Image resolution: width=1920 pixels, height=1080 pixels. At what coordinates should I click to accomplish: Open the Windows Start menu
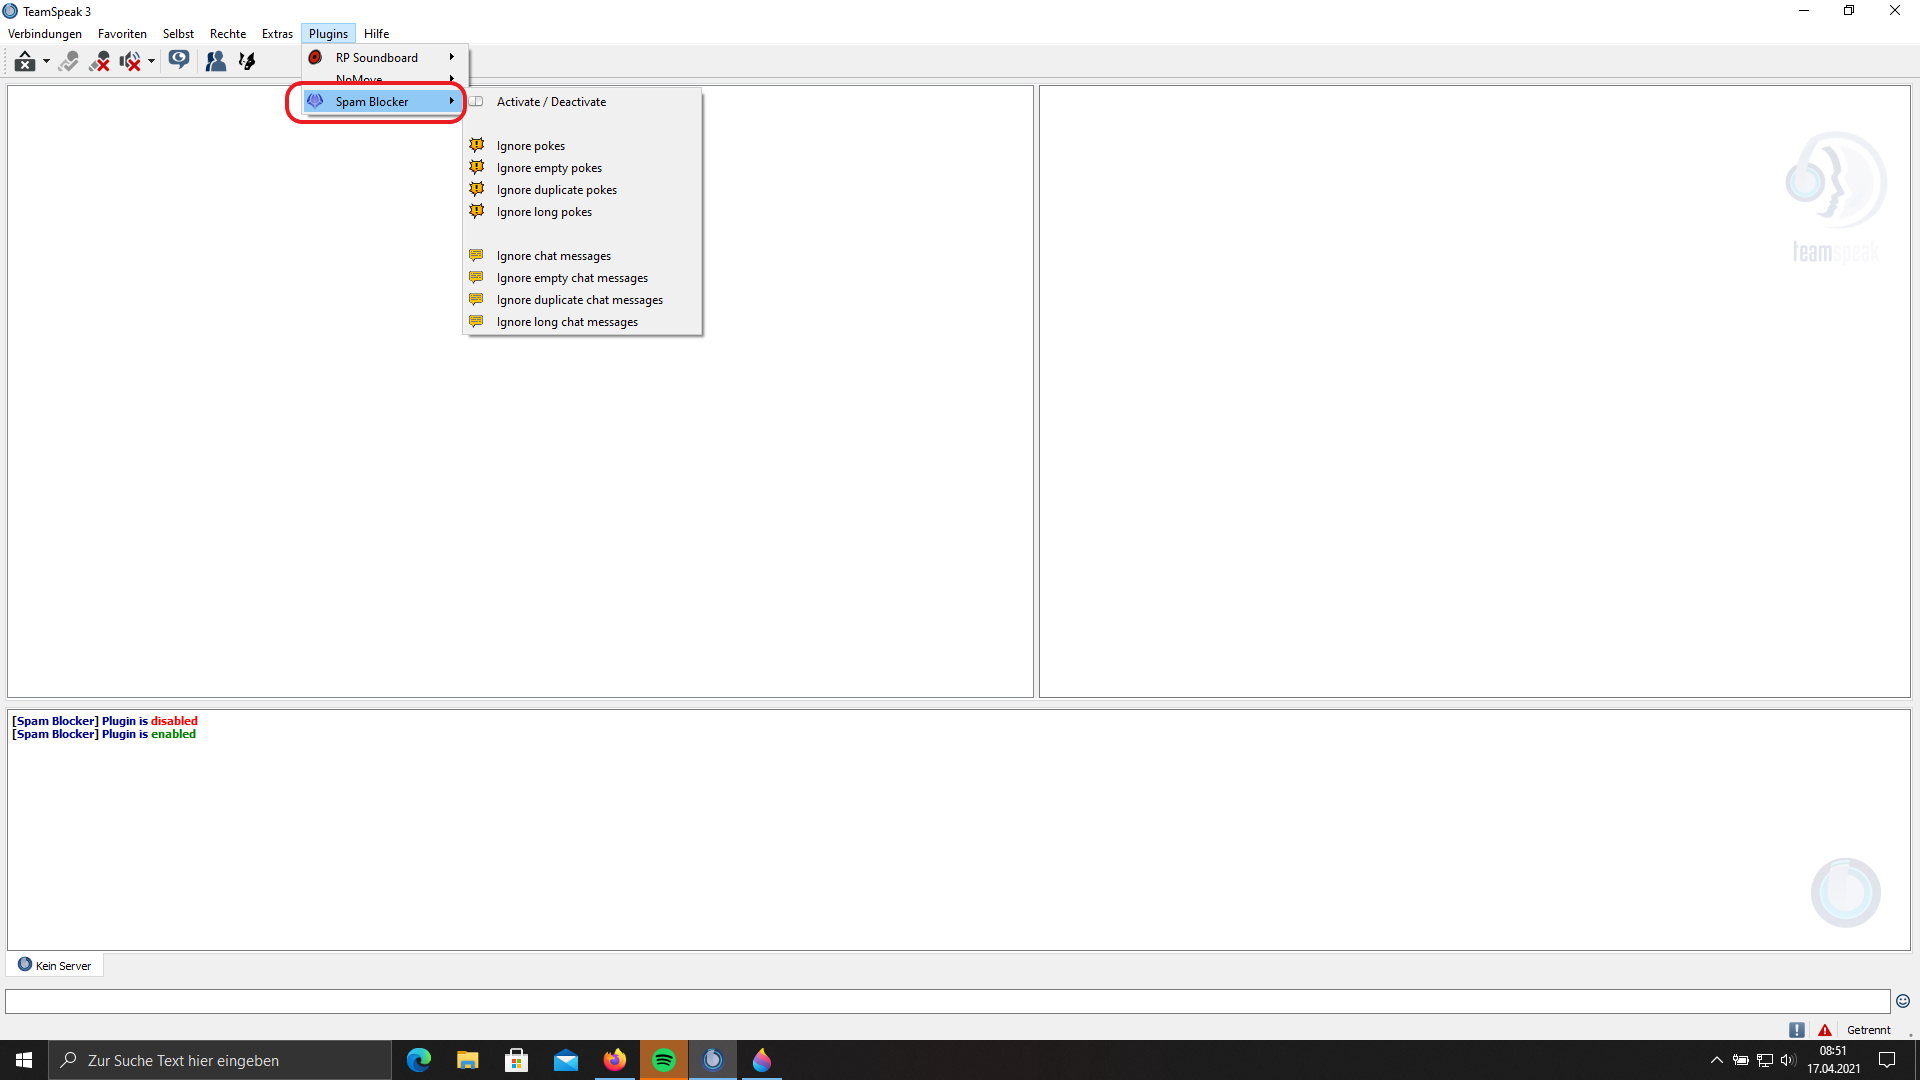tap(24, 1060)
